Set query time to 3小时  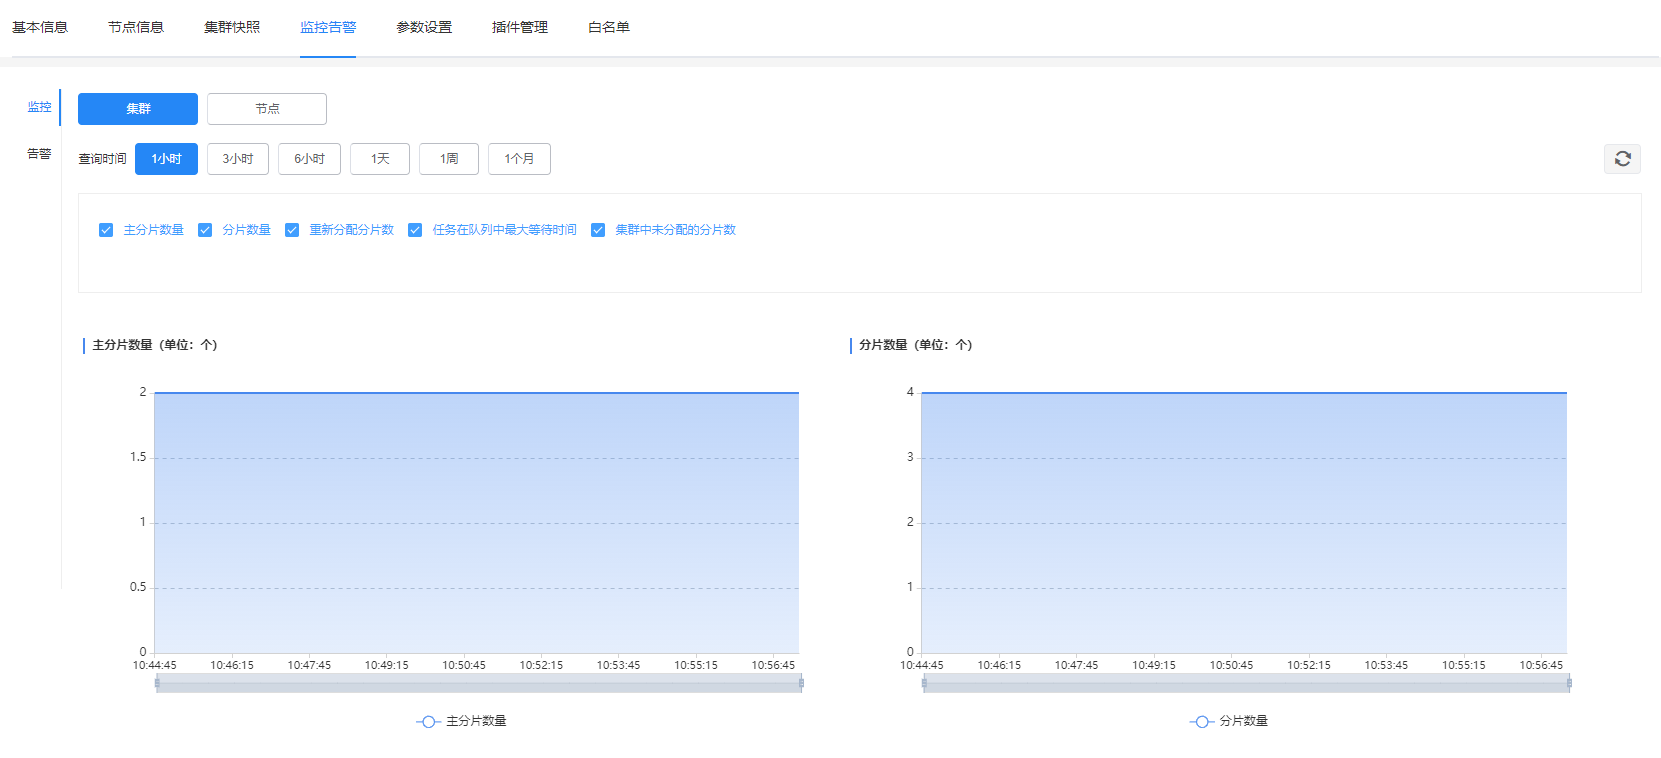point(238,159)
